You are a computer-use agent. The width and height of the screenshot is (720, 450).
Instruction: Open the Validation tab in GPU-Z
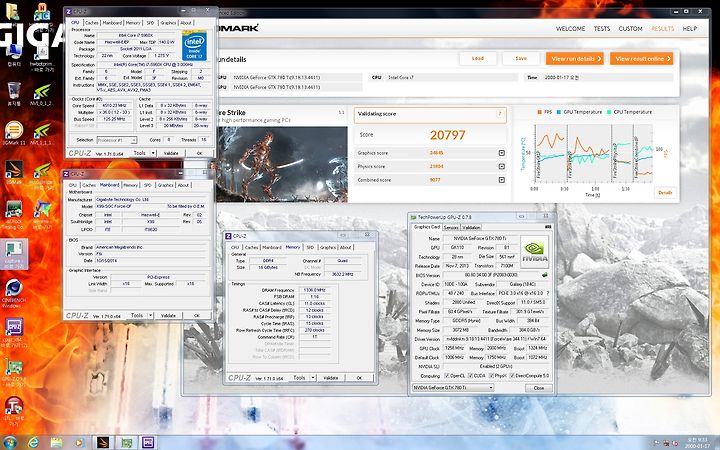pos(471,227)
